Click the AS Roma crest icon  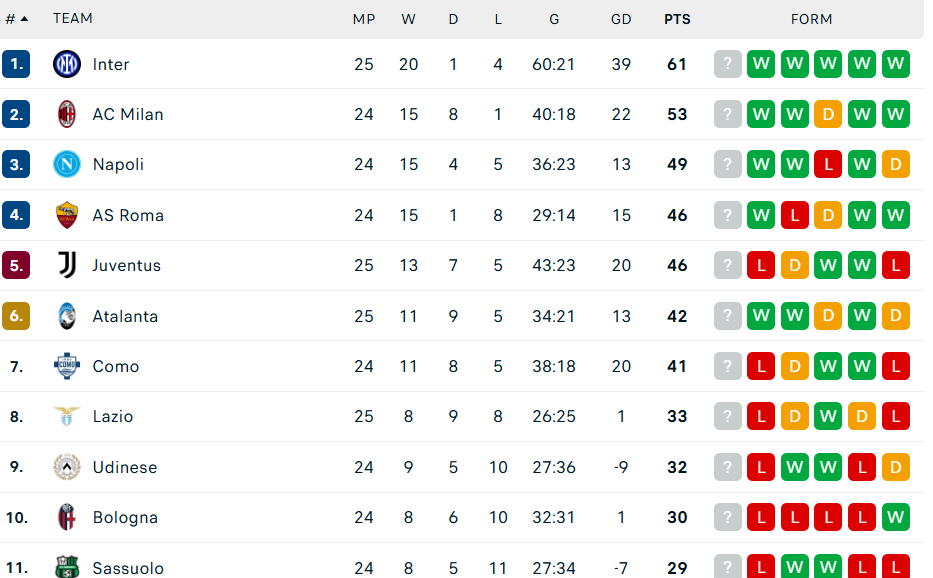tap(66, 215)
